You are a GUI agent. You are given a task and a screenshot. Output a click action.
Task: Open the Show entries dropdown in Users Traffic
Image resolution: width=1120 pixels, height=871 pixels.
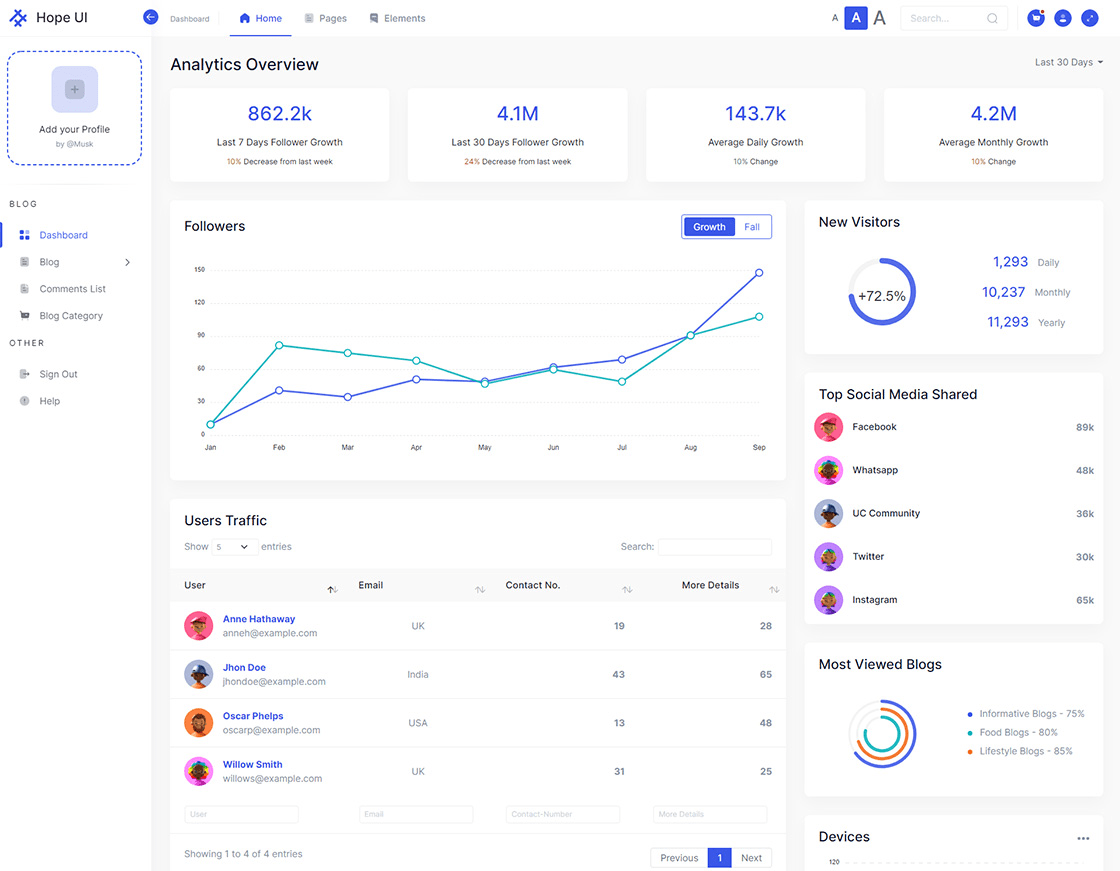[233, 546]
